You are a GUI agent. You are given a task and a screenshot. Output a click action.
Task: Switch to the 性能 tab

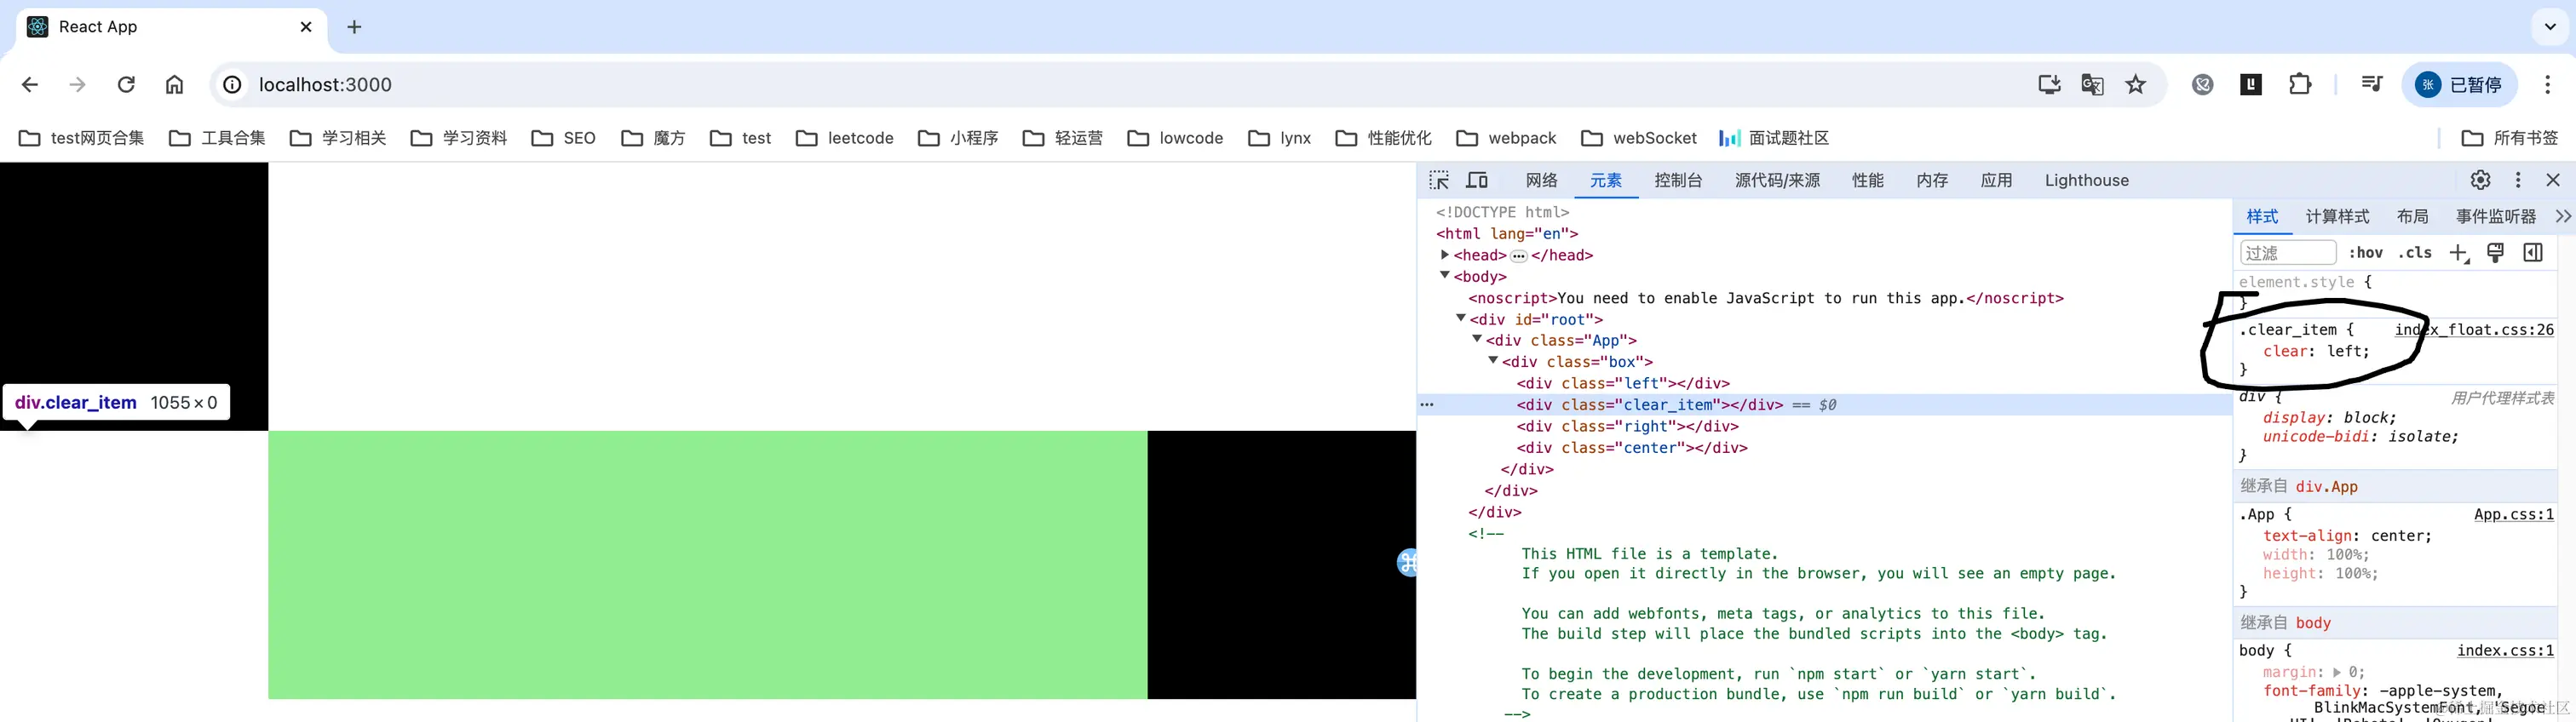point(1867,180)
